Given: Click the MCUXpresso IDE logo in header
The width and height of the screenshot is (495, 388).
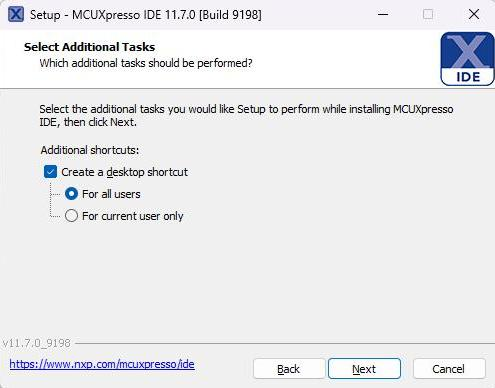Looking at the screenshot, I should (x=467, y=59).
